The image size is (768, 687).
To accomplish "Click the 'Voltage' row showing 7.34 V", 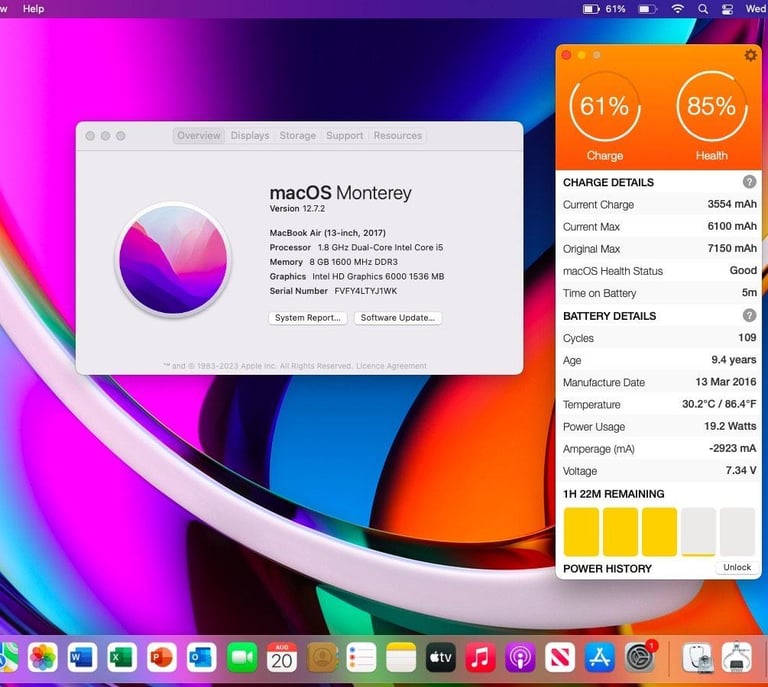I will pos(659,471).
